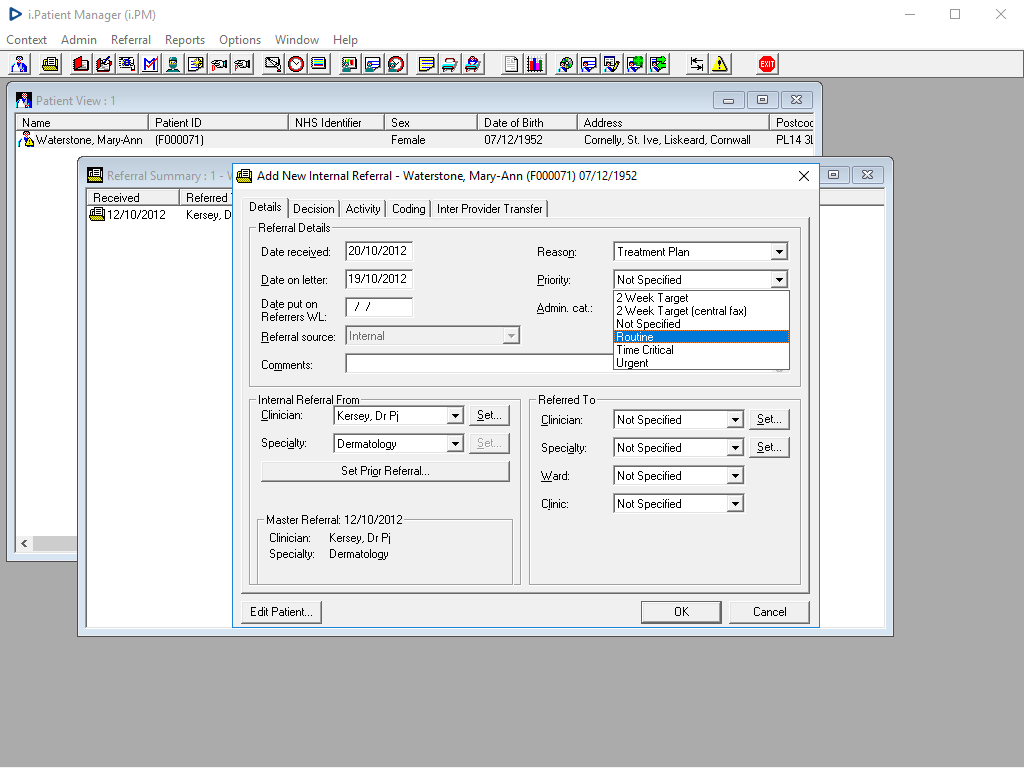
Task: Click the person with disc toolbar icon
Action: [x=566, y=64]
